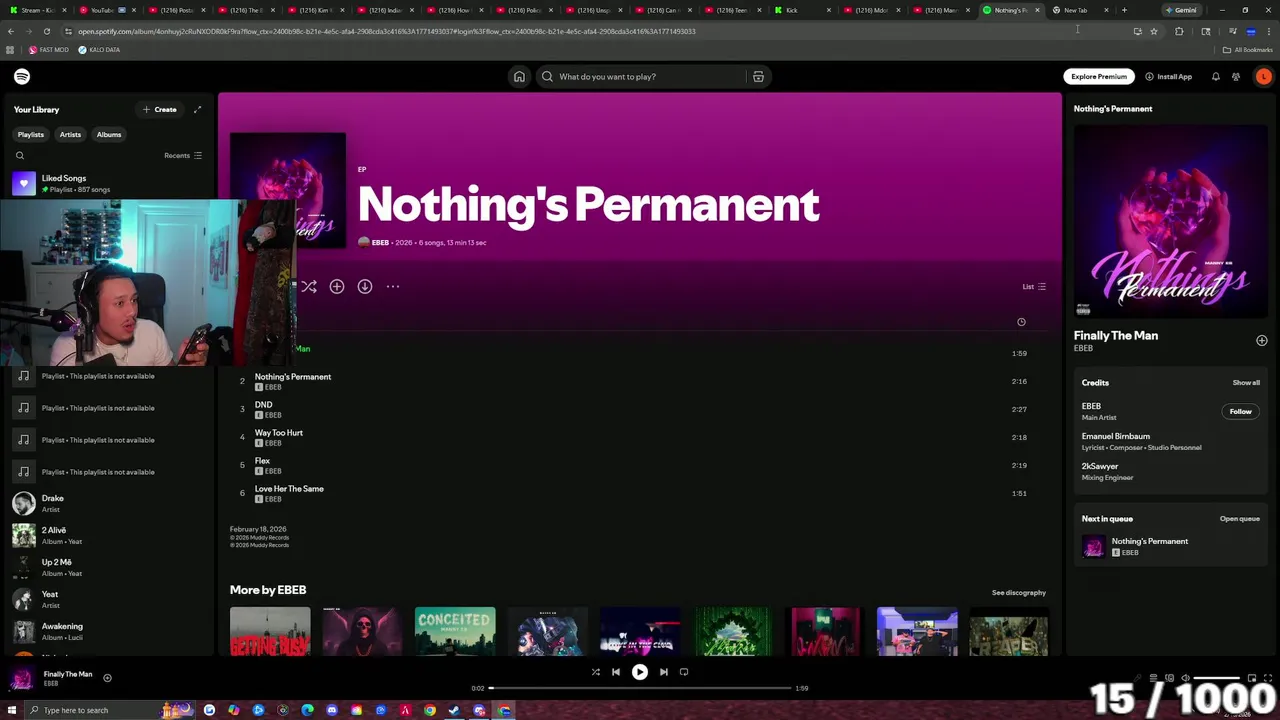Image resolution: width=1280 pixels, height=720 pixels.
Task: Open the List view options dropdown
Action: tap(1034, 287)
